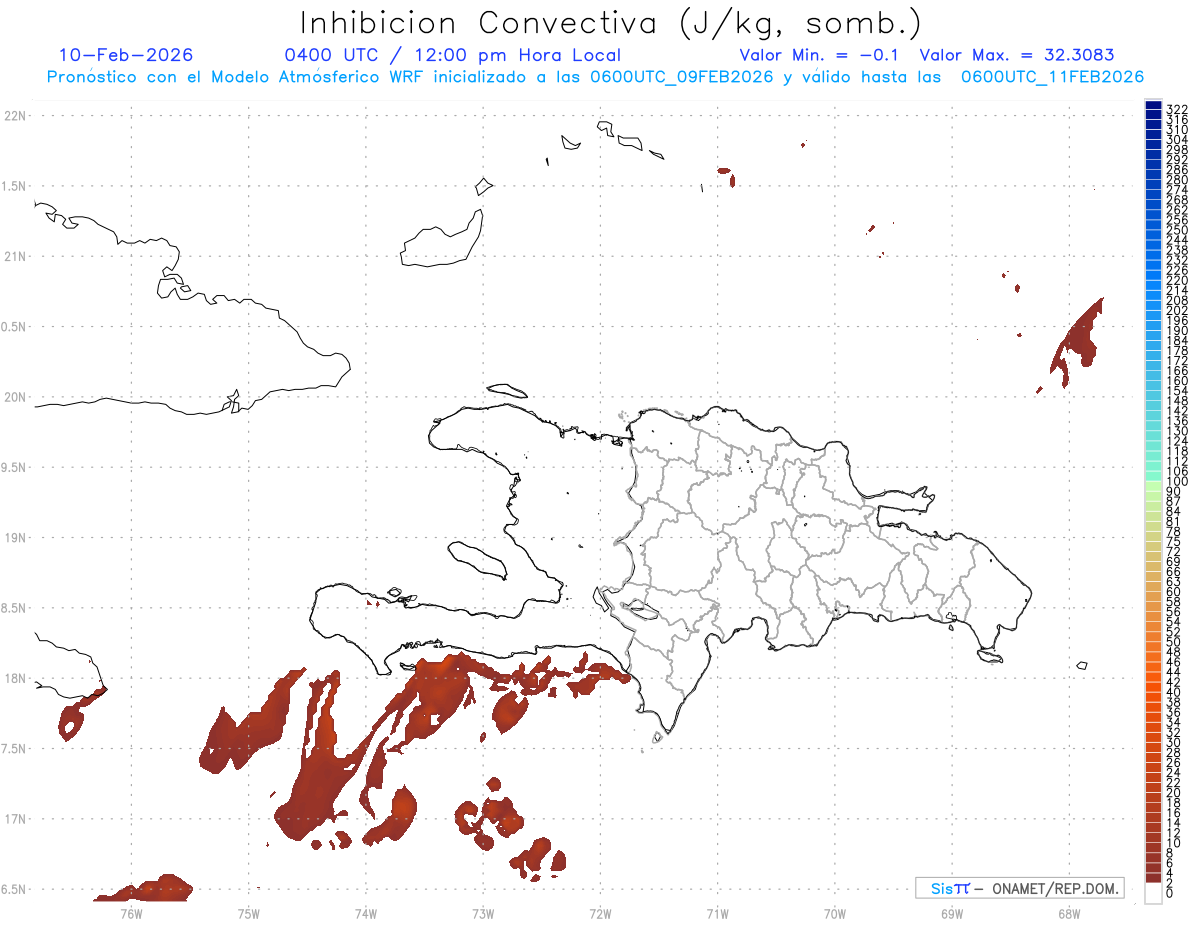Viewport: 1200px width, 927px height.
Task: Click the 71W longitude label
Action: (717, 913)
